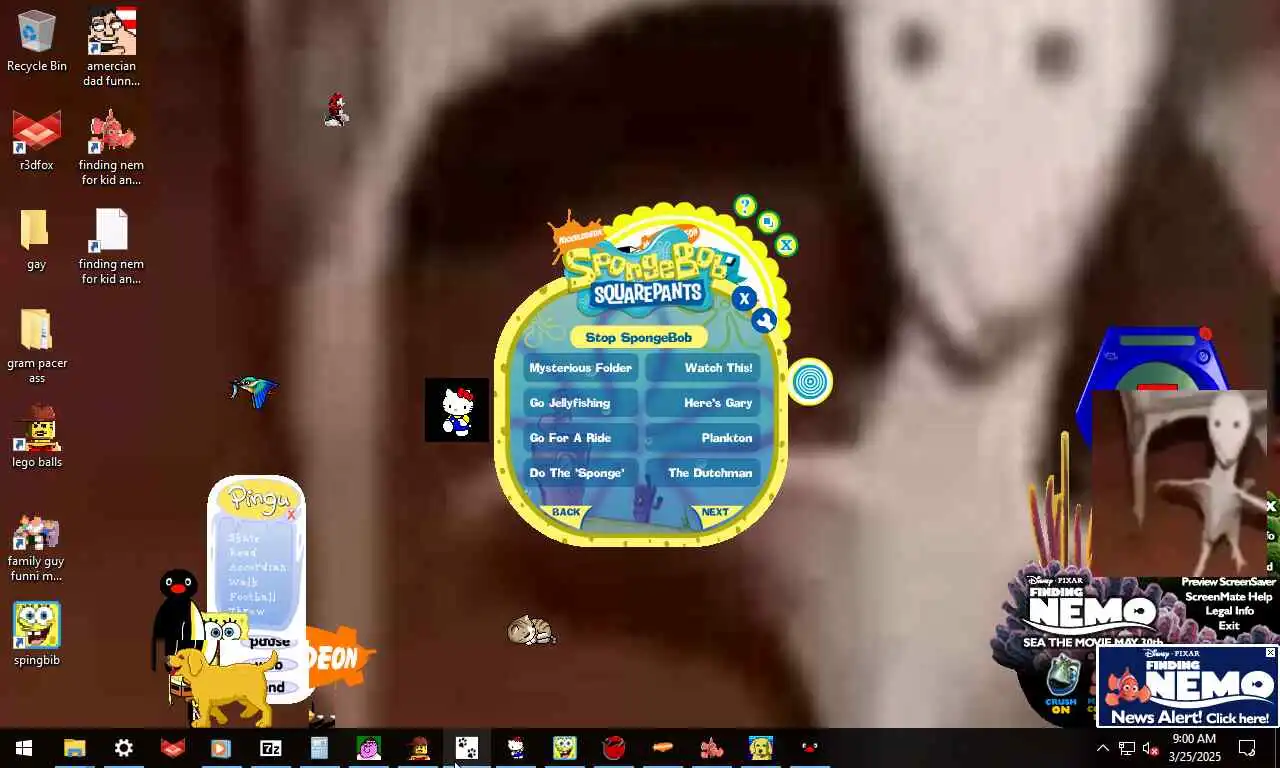The width and height of the screenshot is (1280, 768).
Task: Open File Explorer from the taskbar
Action: [75, 748]
